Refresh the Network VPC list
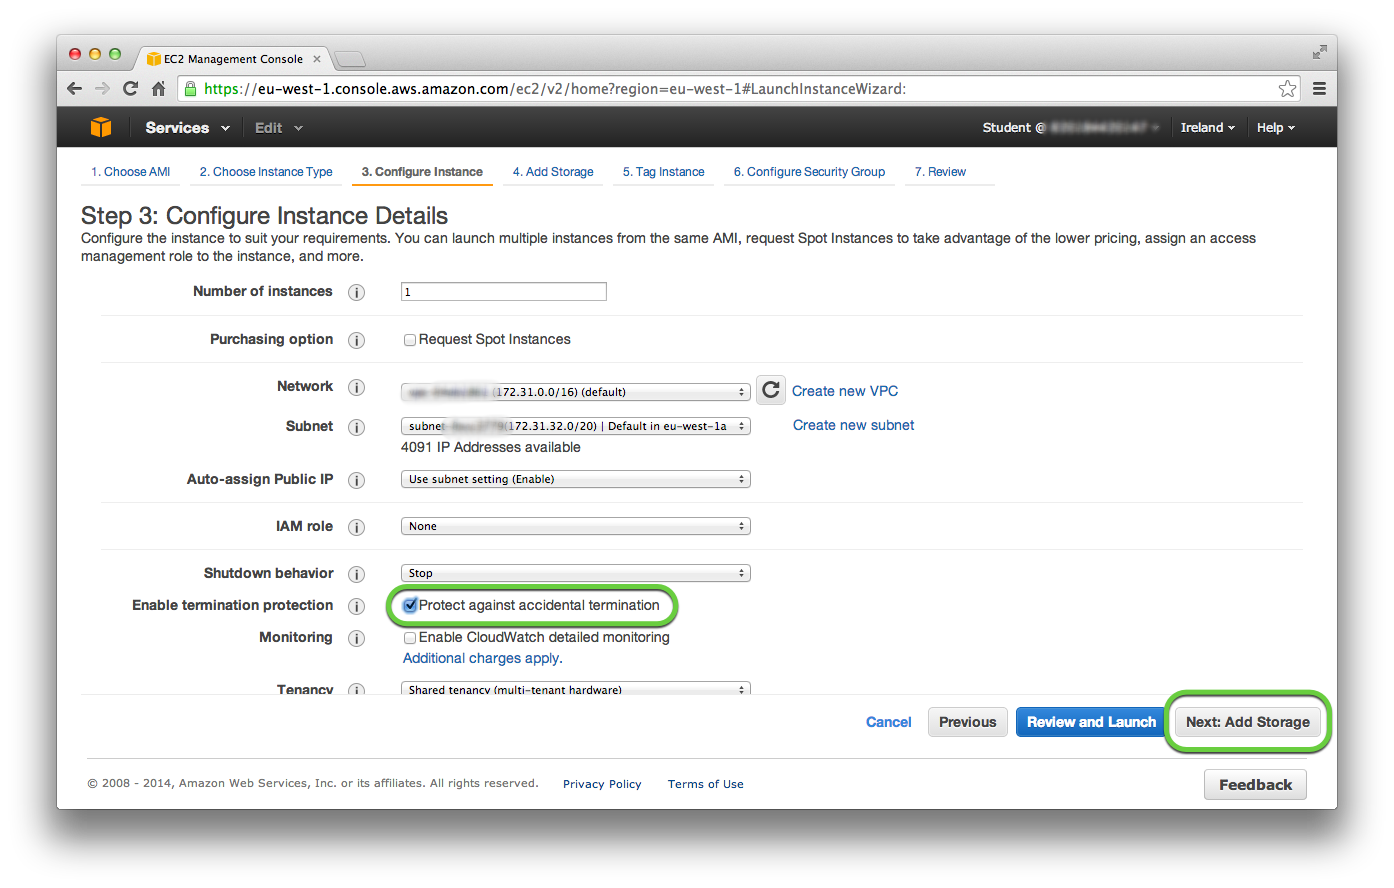 (770, 390)
